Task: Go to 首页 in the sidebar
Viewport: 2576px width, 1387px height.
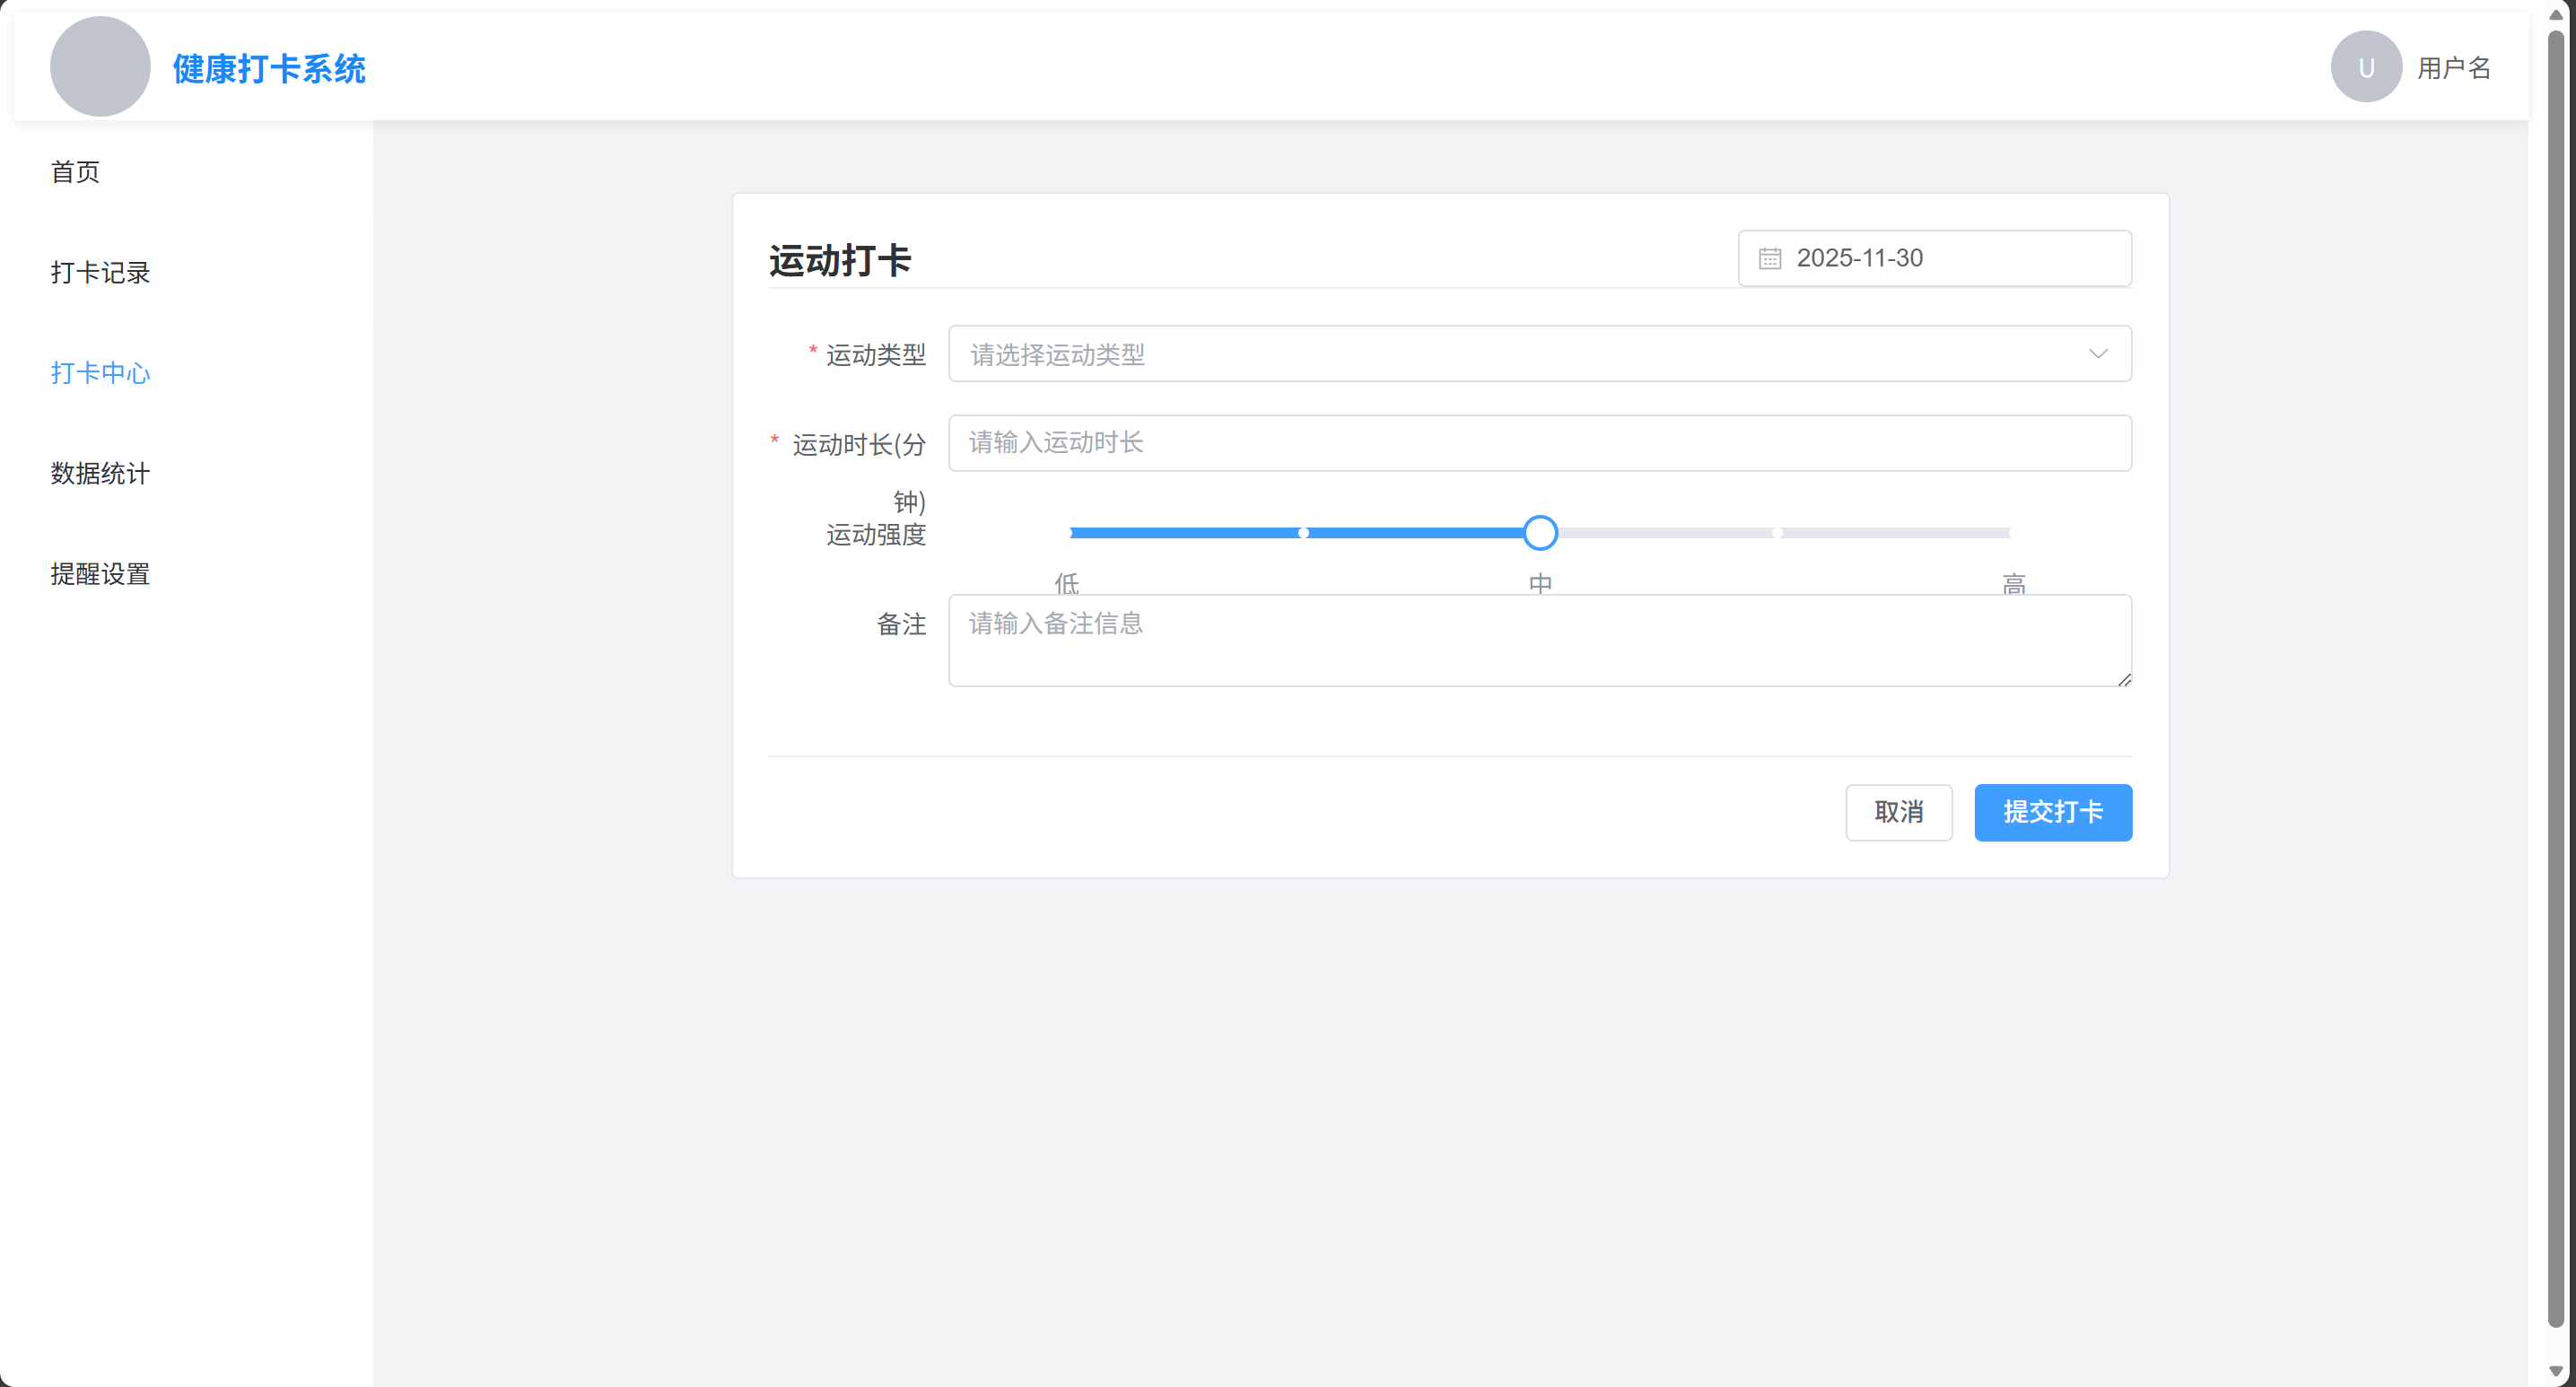Action: [x=76, y=172]
